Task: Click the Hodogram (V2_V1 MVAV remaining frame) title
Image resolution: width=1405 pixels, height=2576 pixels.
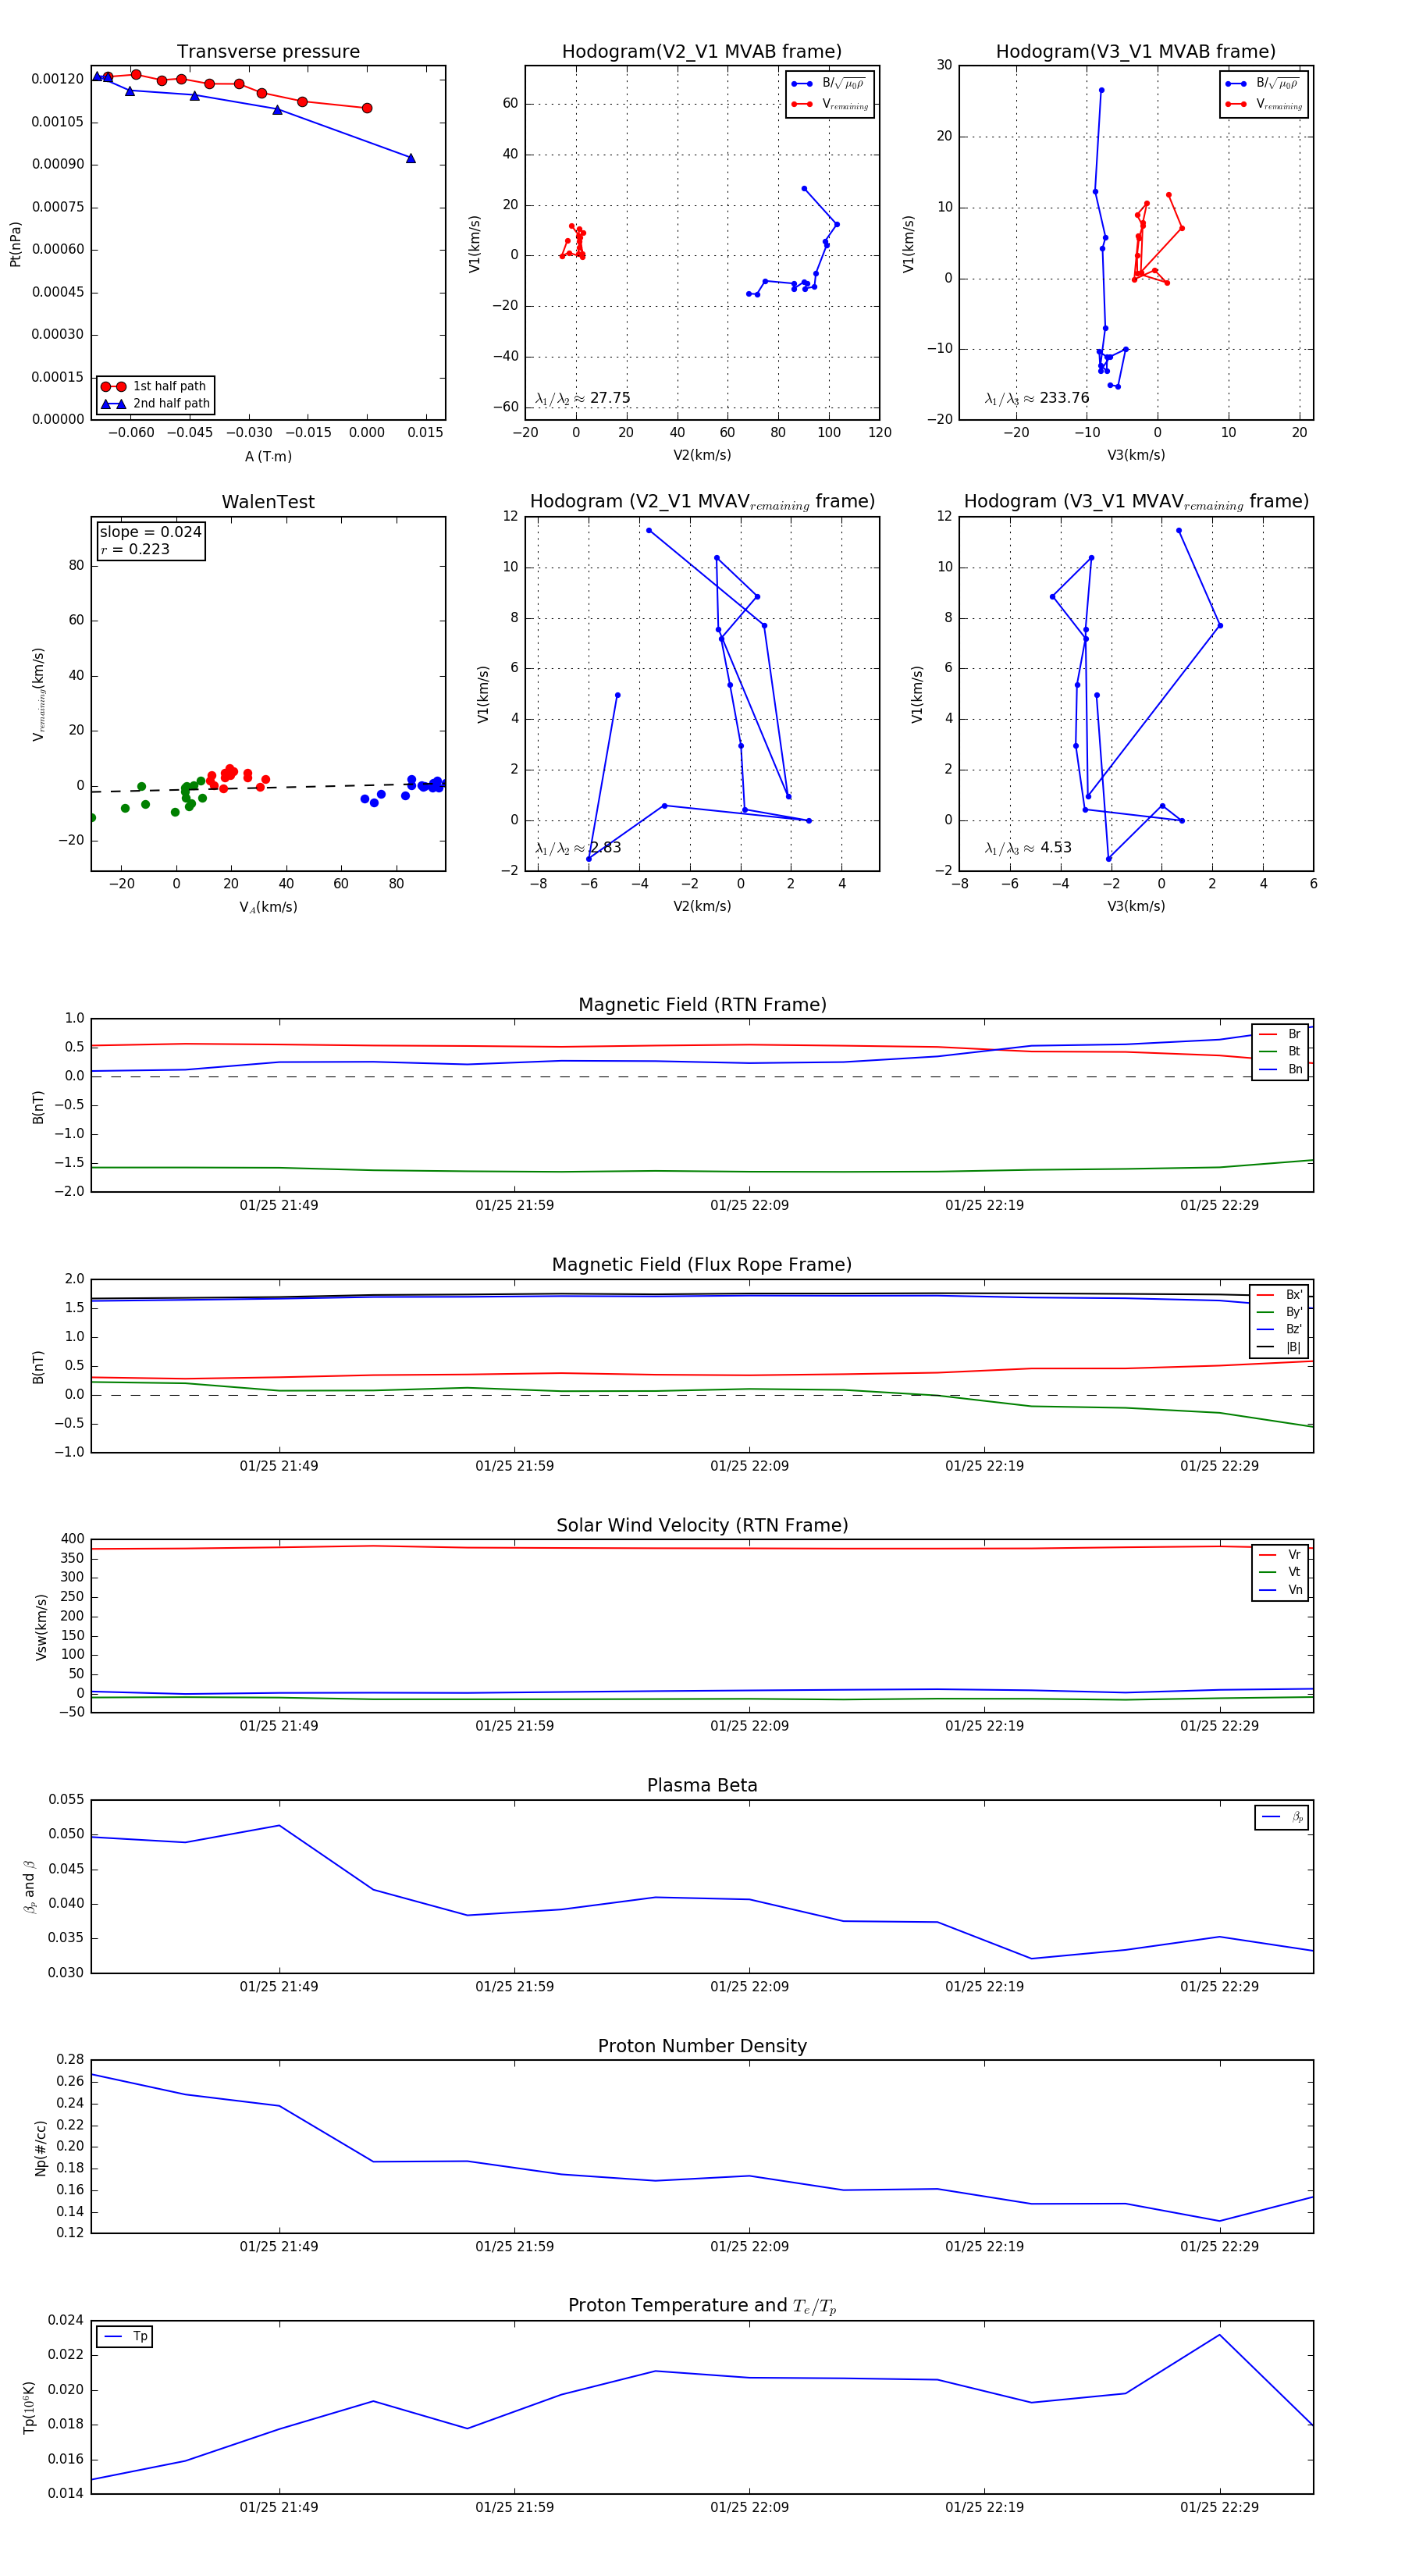Action: 702,502
